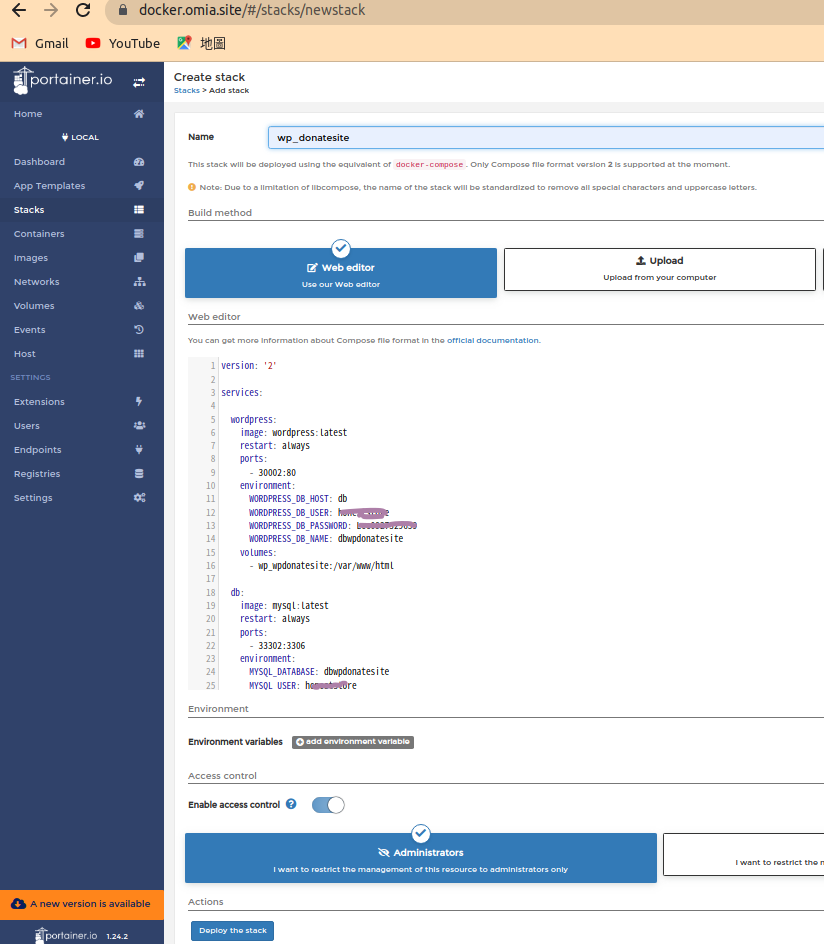Disable the Enable access control switch
Screen dimensions: 824x944
[x=328, y=805]
